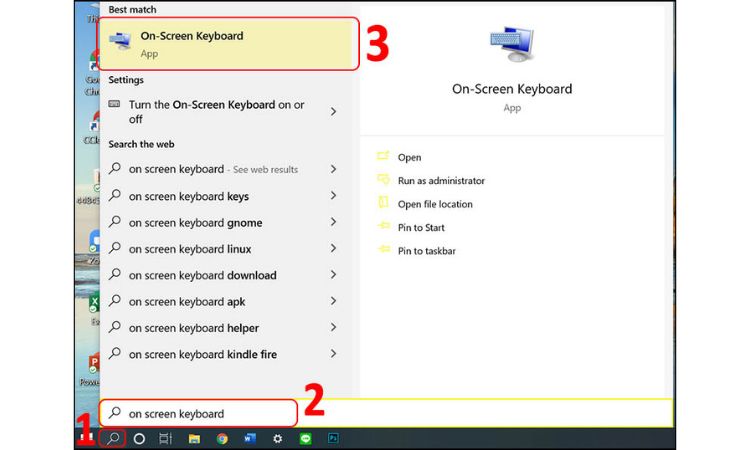Launch File Explorer from the taskbar
This screenshot has height=450, width=750.
(x=194, y=438)
